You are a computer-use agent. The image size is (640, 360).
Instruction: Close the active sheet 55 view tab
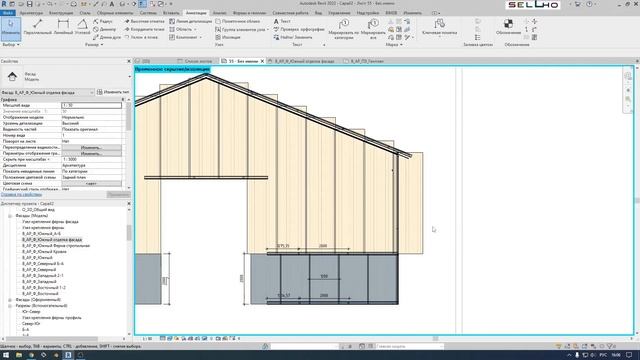pyautogui.click(x=262, y=61)
